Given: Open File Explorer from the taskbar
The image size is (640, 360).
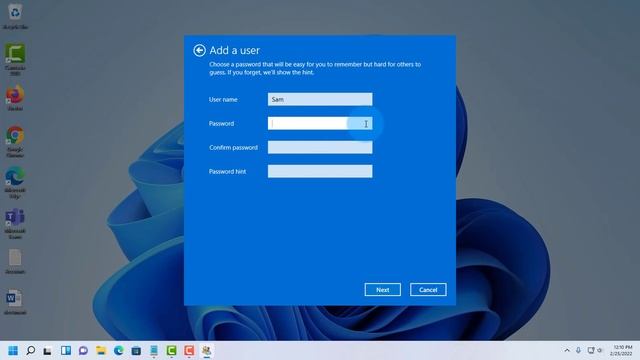Looking at the screenshot, I should click(101, 351).
